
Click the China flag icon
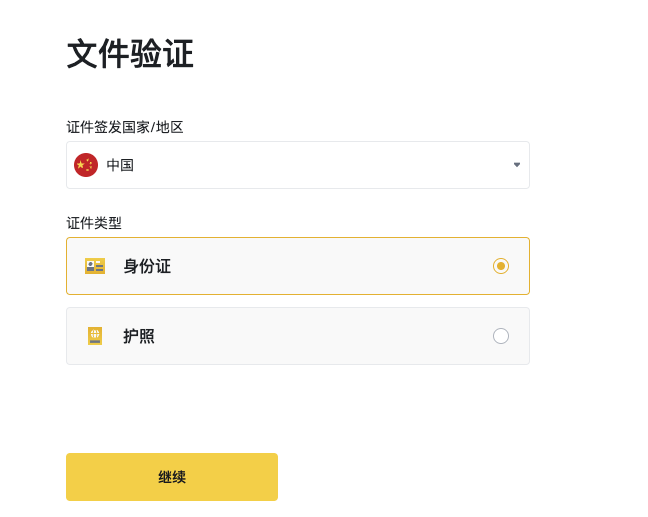(86, 165)
